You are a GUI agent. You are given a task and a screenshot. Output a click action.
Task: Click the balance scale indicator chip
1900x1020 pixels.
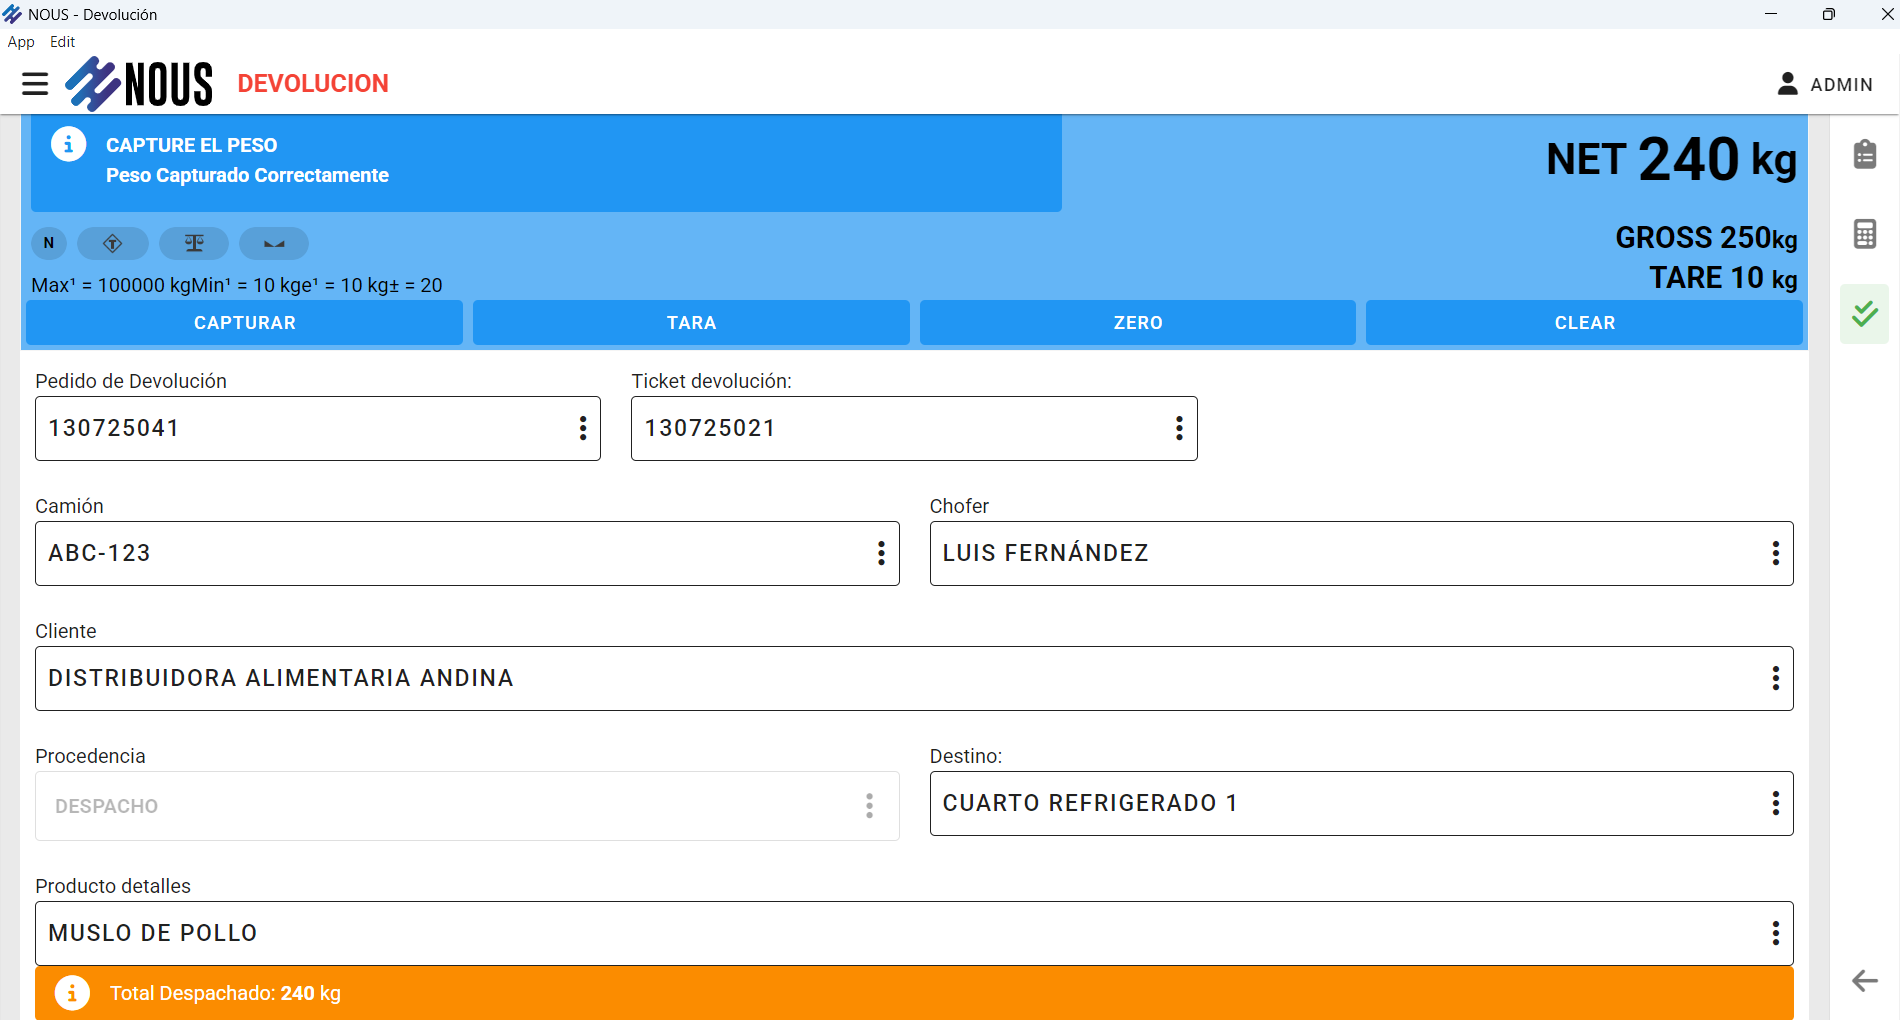click(194, 243)
